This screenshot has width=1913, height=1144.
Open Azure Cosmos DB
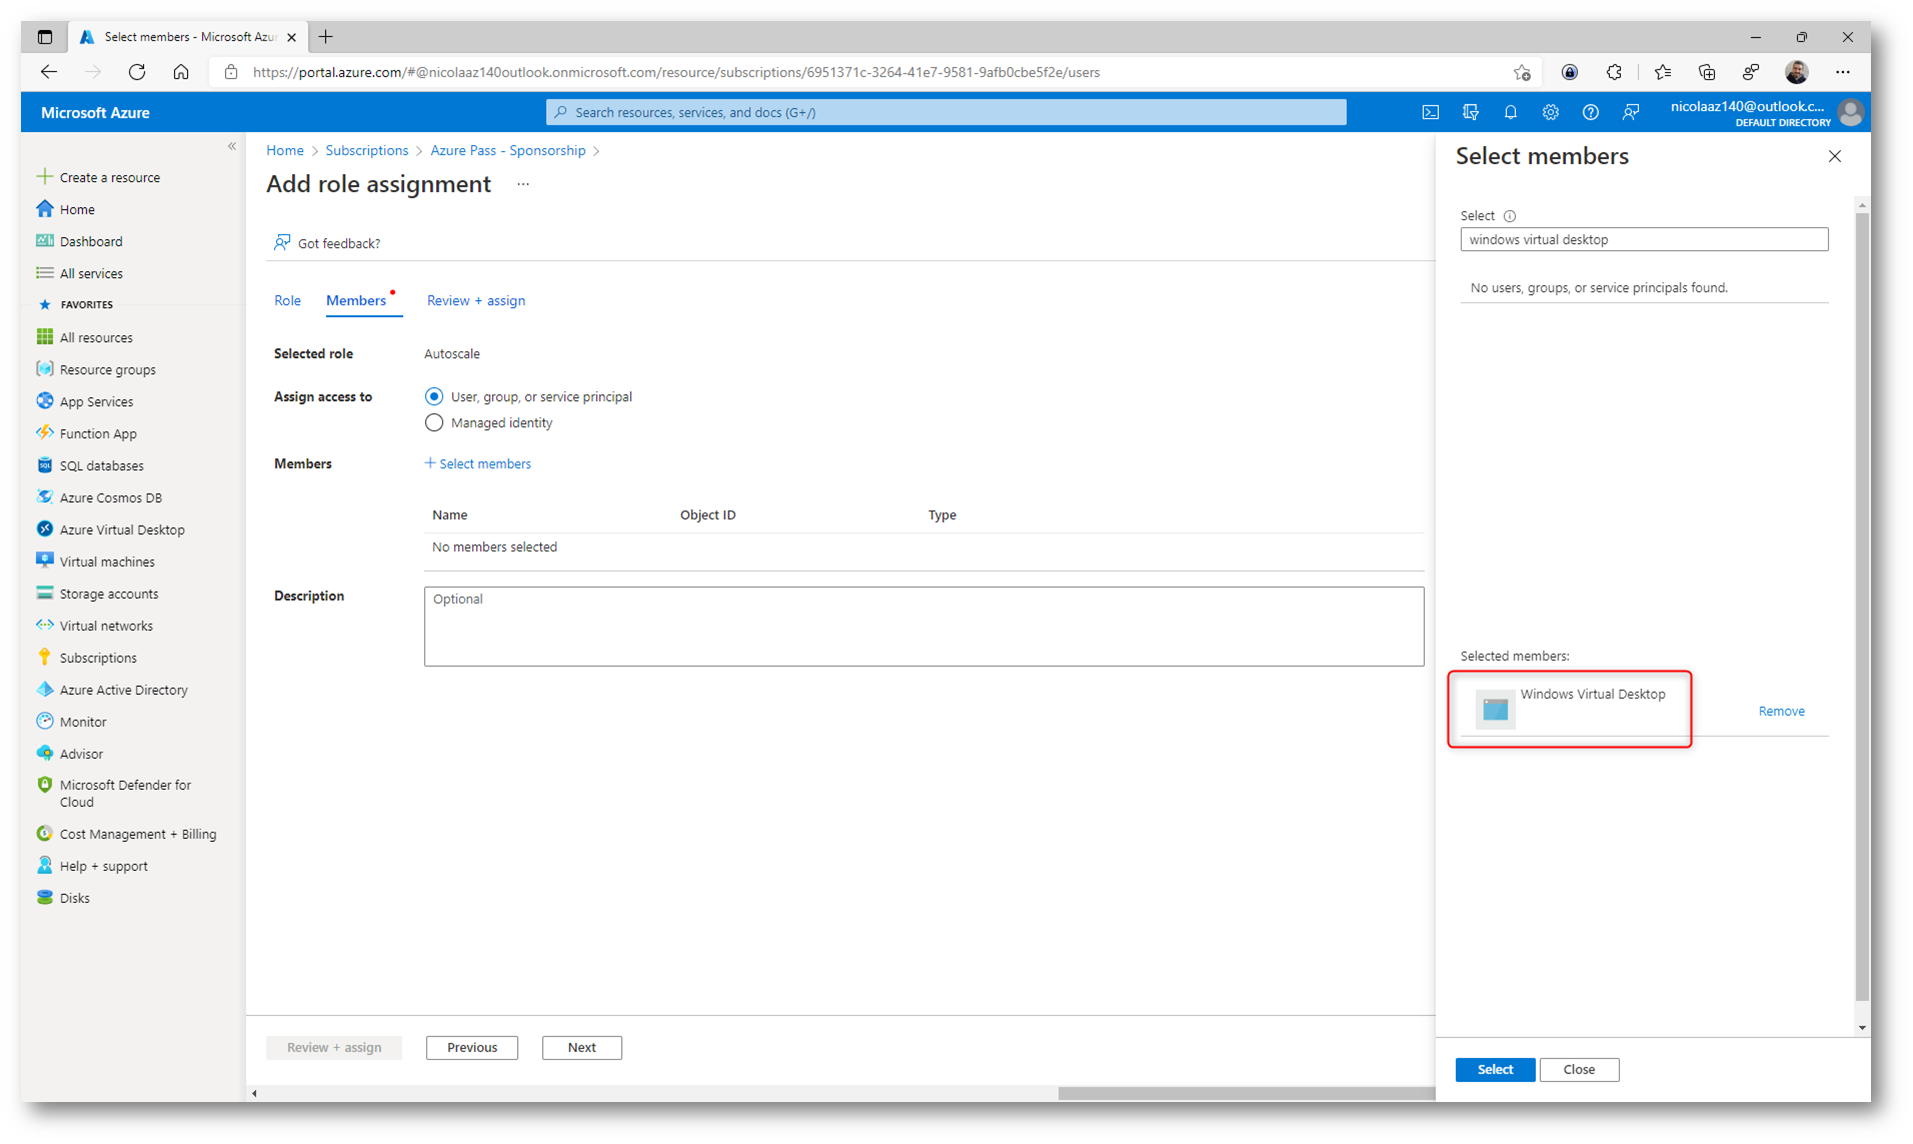(x=99, y=497)
